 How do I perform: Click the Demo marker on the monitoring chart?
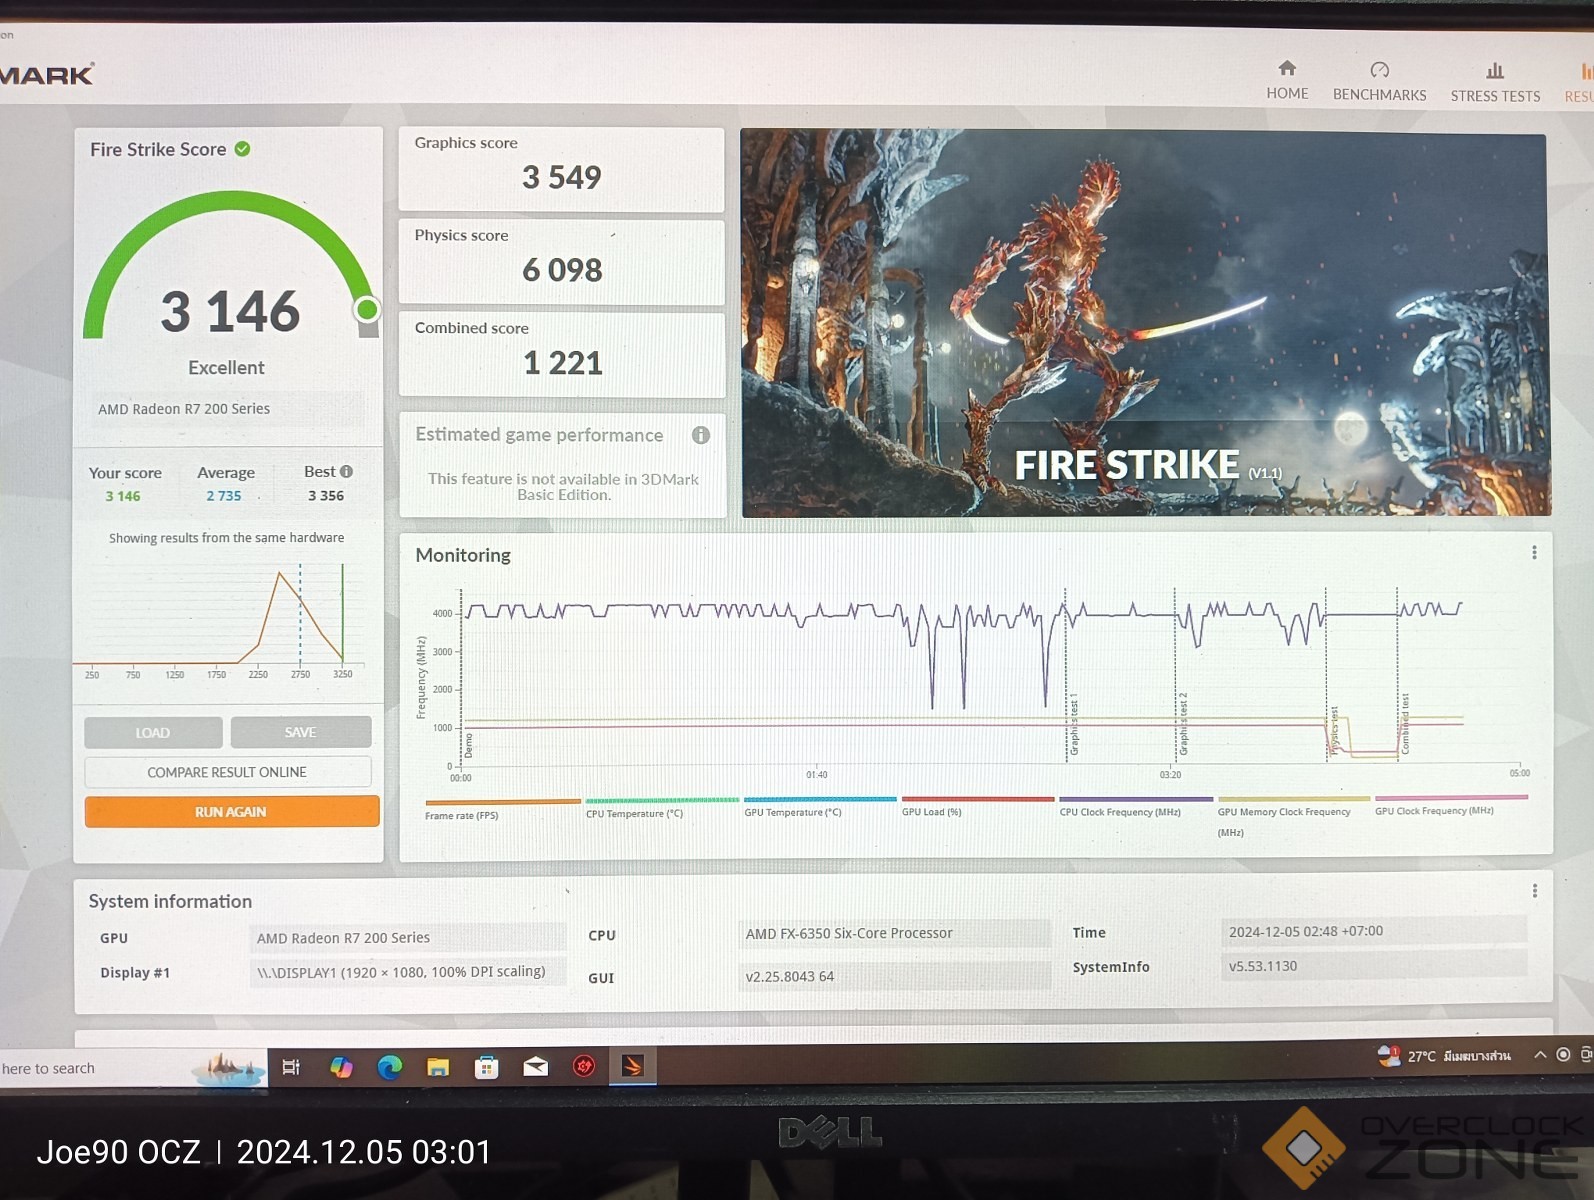(x=468, y=745)
